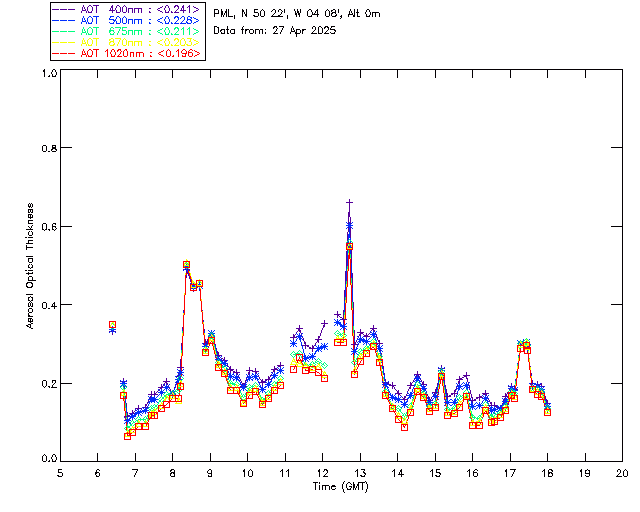Click the AOT 500nm legend entry
Image resolution: width=640 pixels, height=512 pixels.
(127, 20)
